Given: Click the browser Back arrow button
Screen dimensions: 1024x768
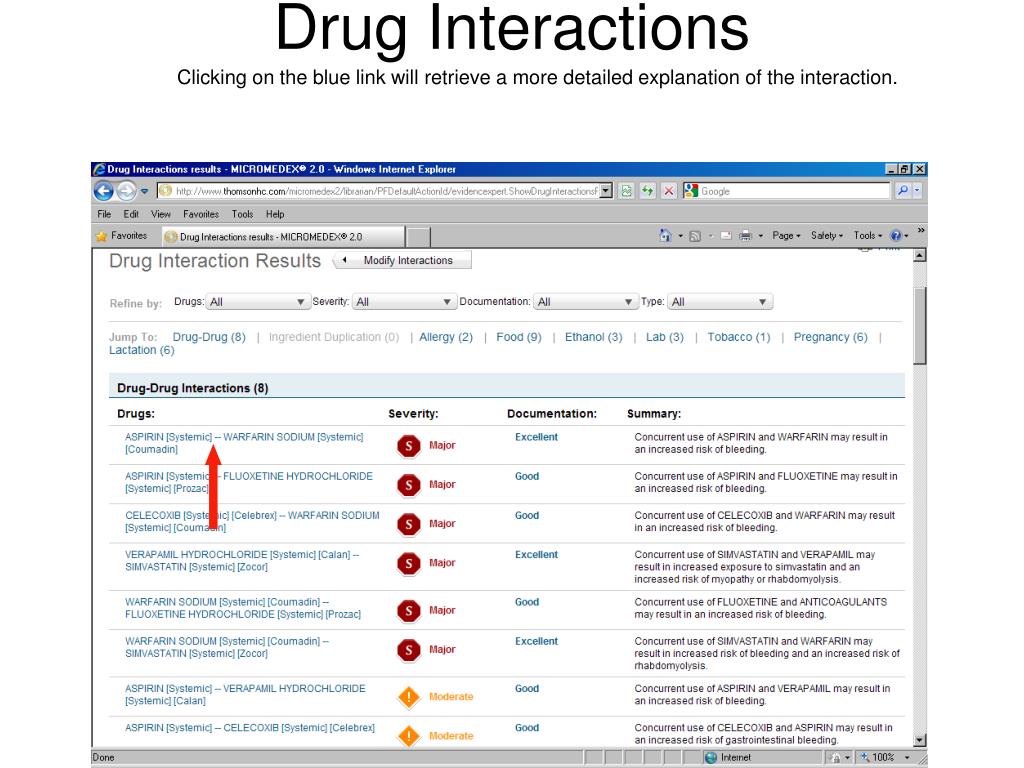Looking at the screenshot, I should [x=103, y=191].
